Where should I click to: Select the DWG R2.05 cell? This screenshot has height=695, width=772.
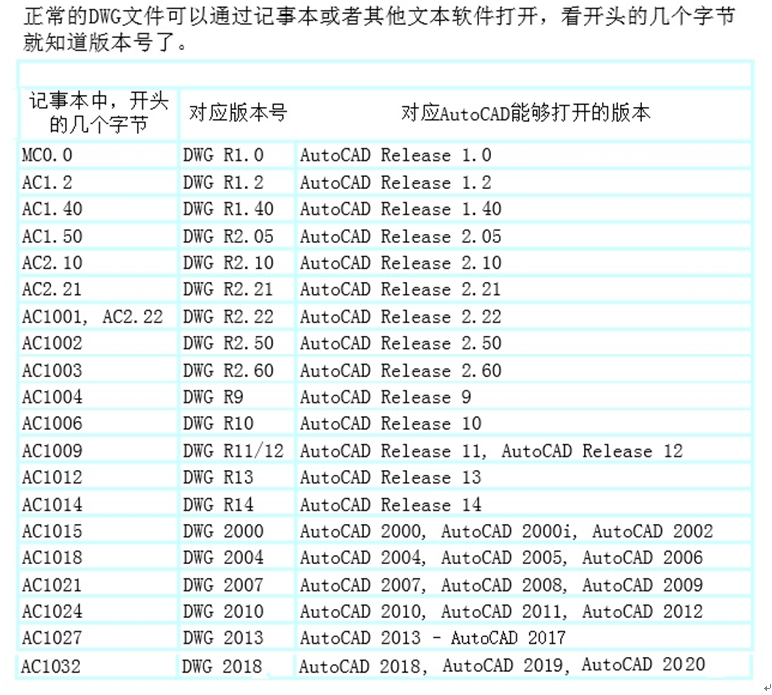237,236
